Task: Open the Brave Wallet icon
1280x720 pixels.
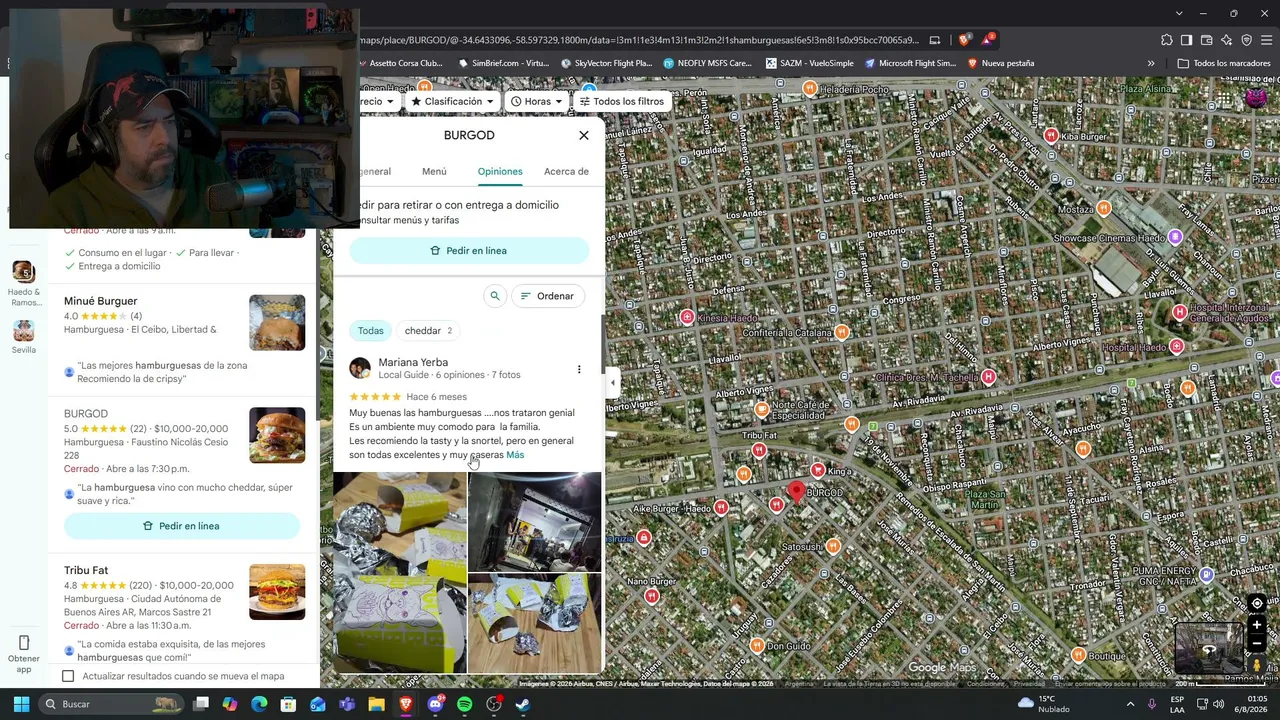Action: pos(1207,40)
